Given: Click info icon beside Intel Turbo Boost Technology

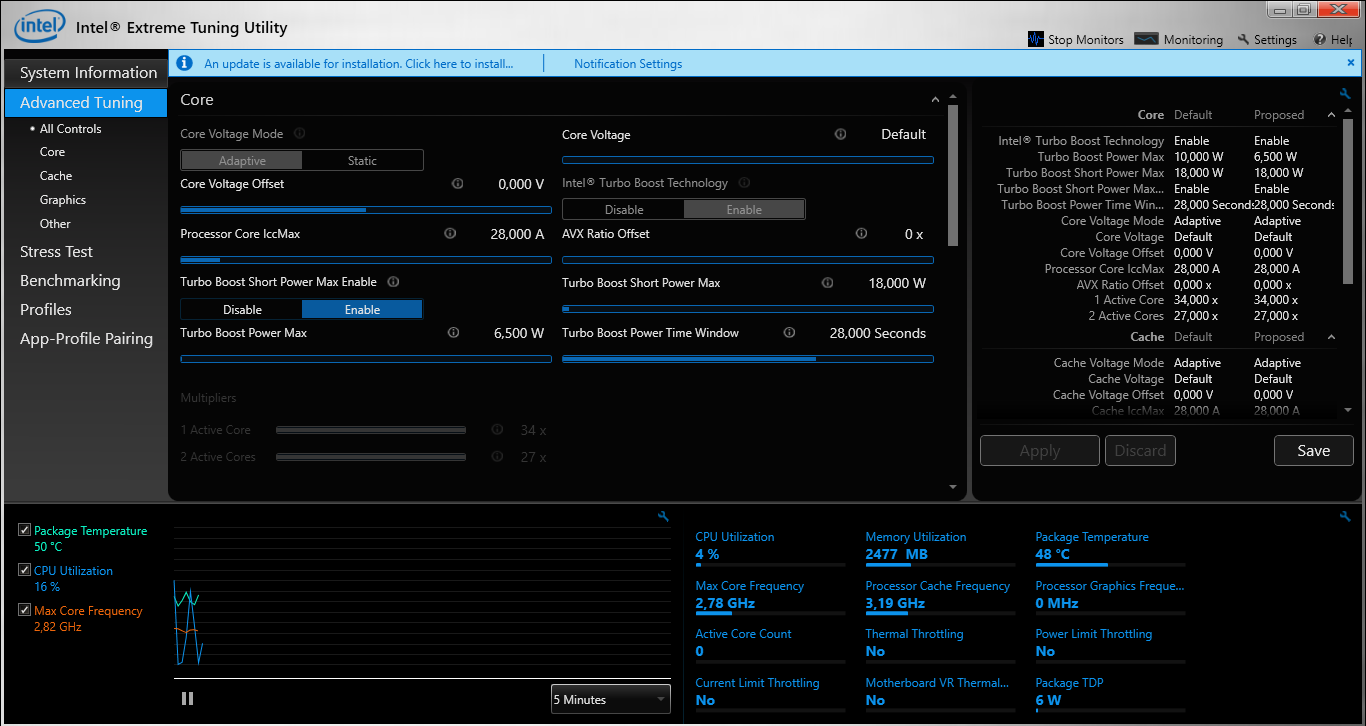Looking at the screenshot, I should tap(744, 183).
